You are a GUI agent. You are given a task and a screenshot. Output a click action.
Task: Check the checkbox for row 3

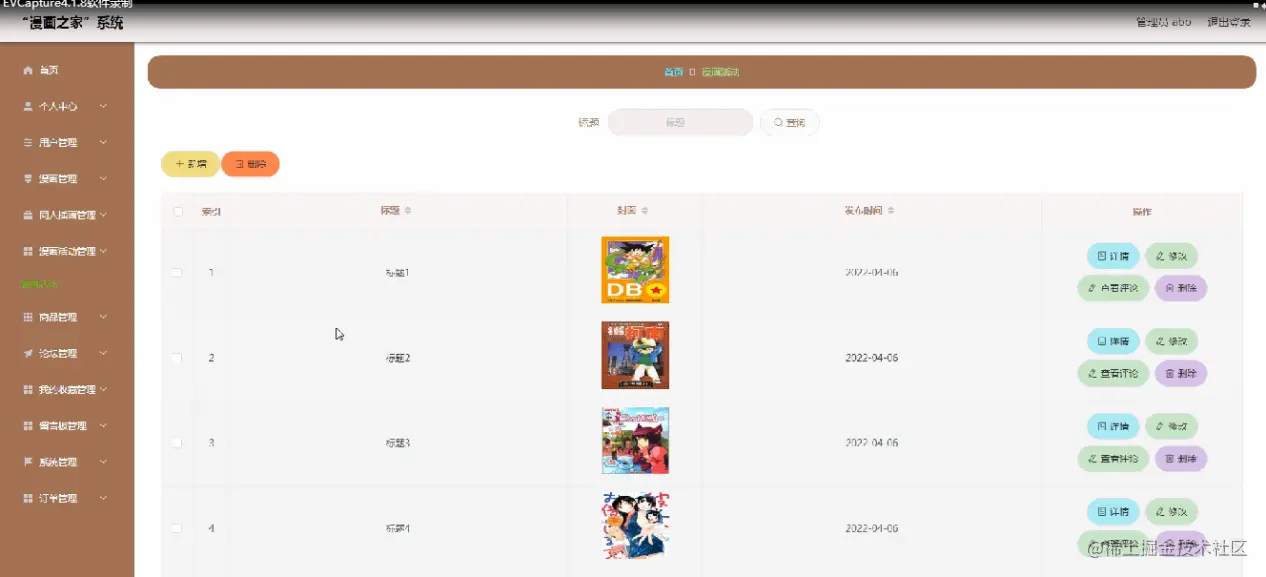tap(177, 443)
